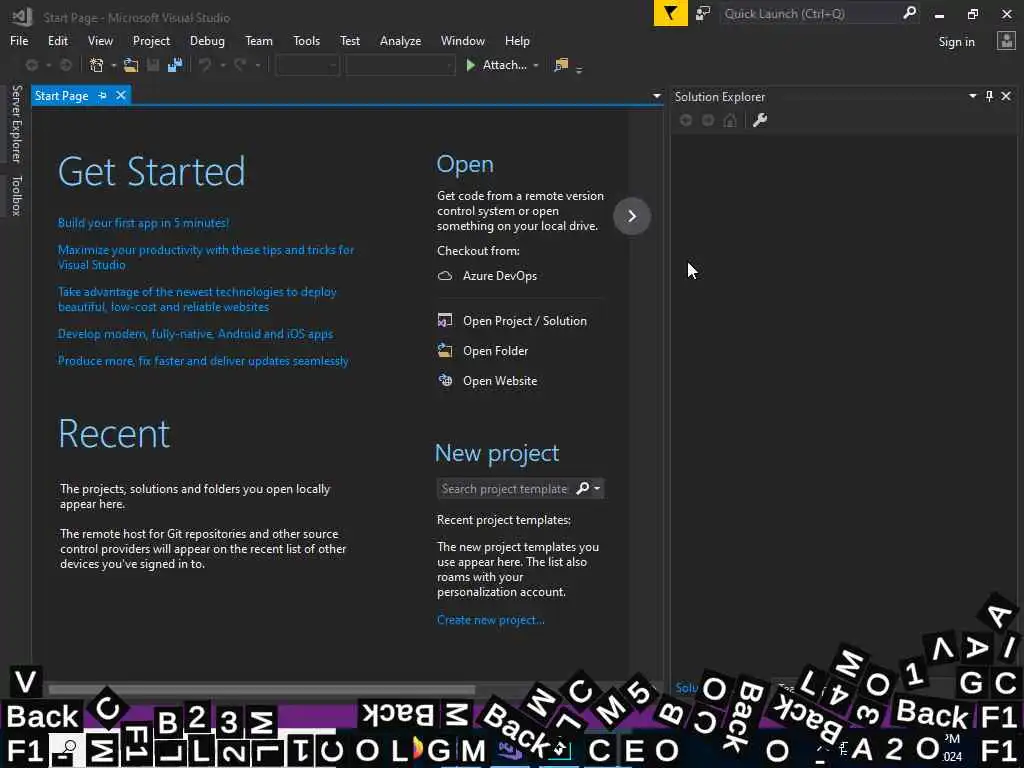Click the Quick Launch search magnifier icon

coord(909,13)
